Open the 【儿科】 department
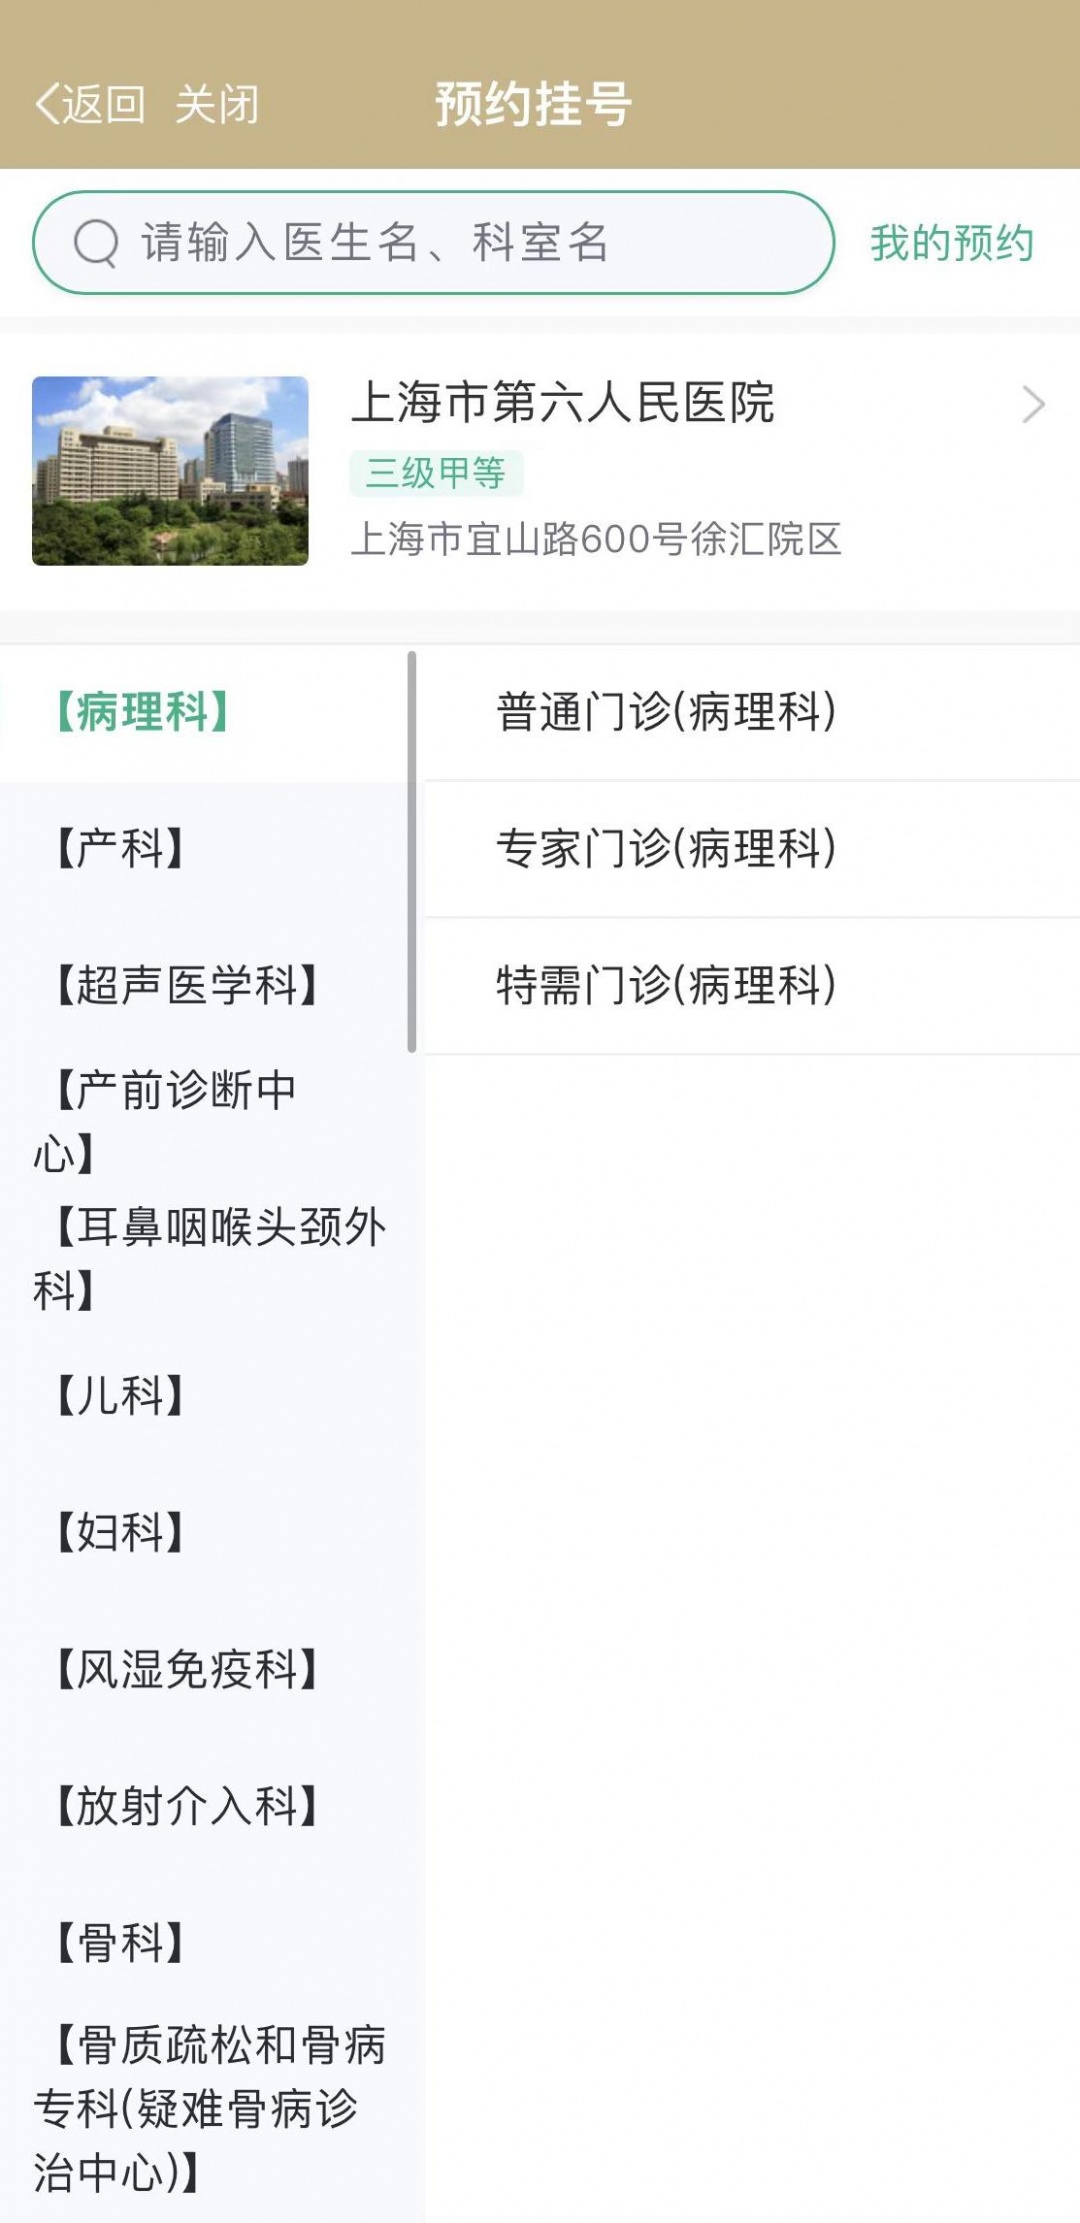This screenshot has height=2223, width=1080. click(120, 1395)
